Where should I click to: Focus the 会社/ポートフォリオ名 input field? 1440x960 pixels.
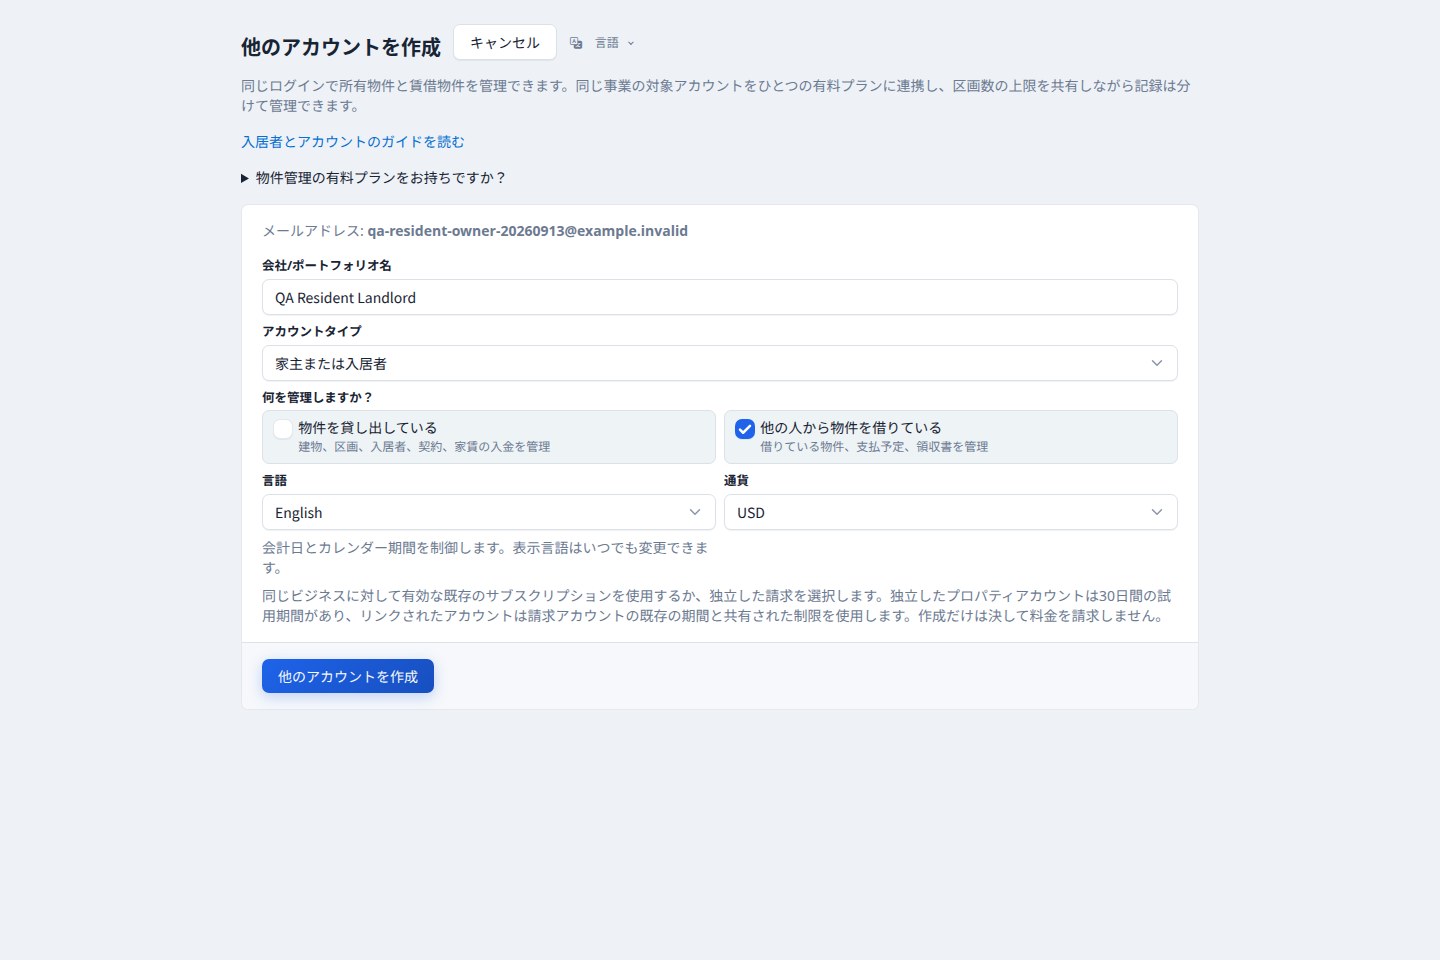coord(720,297)
